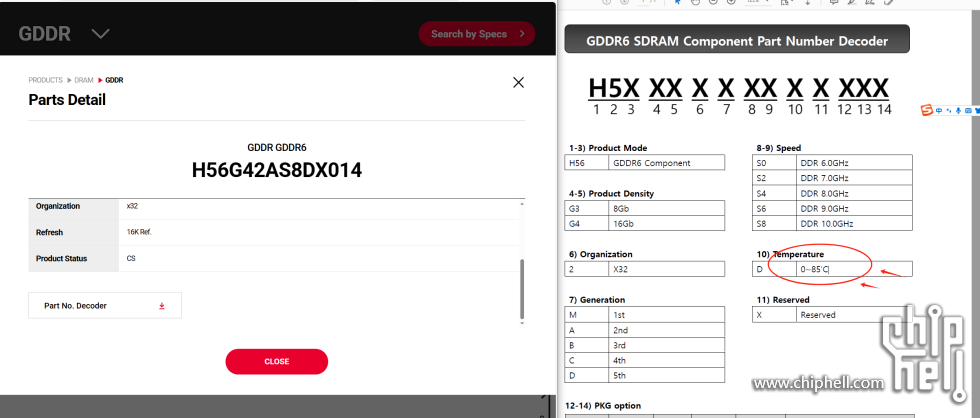Click the DDR 8.0GHz speed cell

click(x=854, y=193)
